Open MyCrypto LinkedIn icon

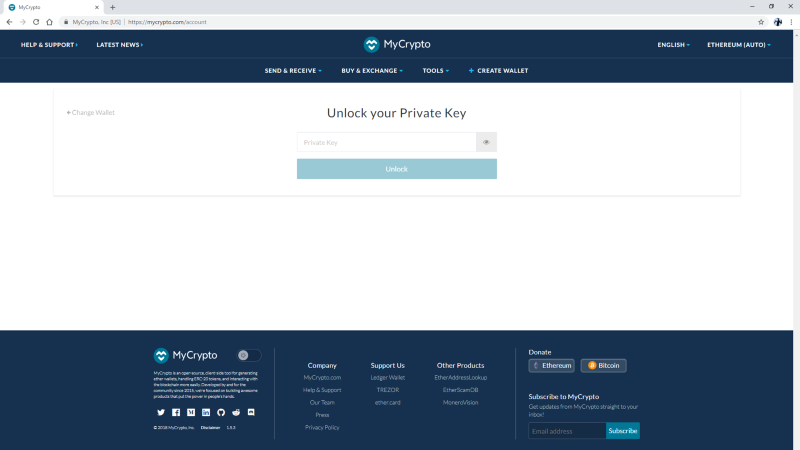[x=206, y=412]
